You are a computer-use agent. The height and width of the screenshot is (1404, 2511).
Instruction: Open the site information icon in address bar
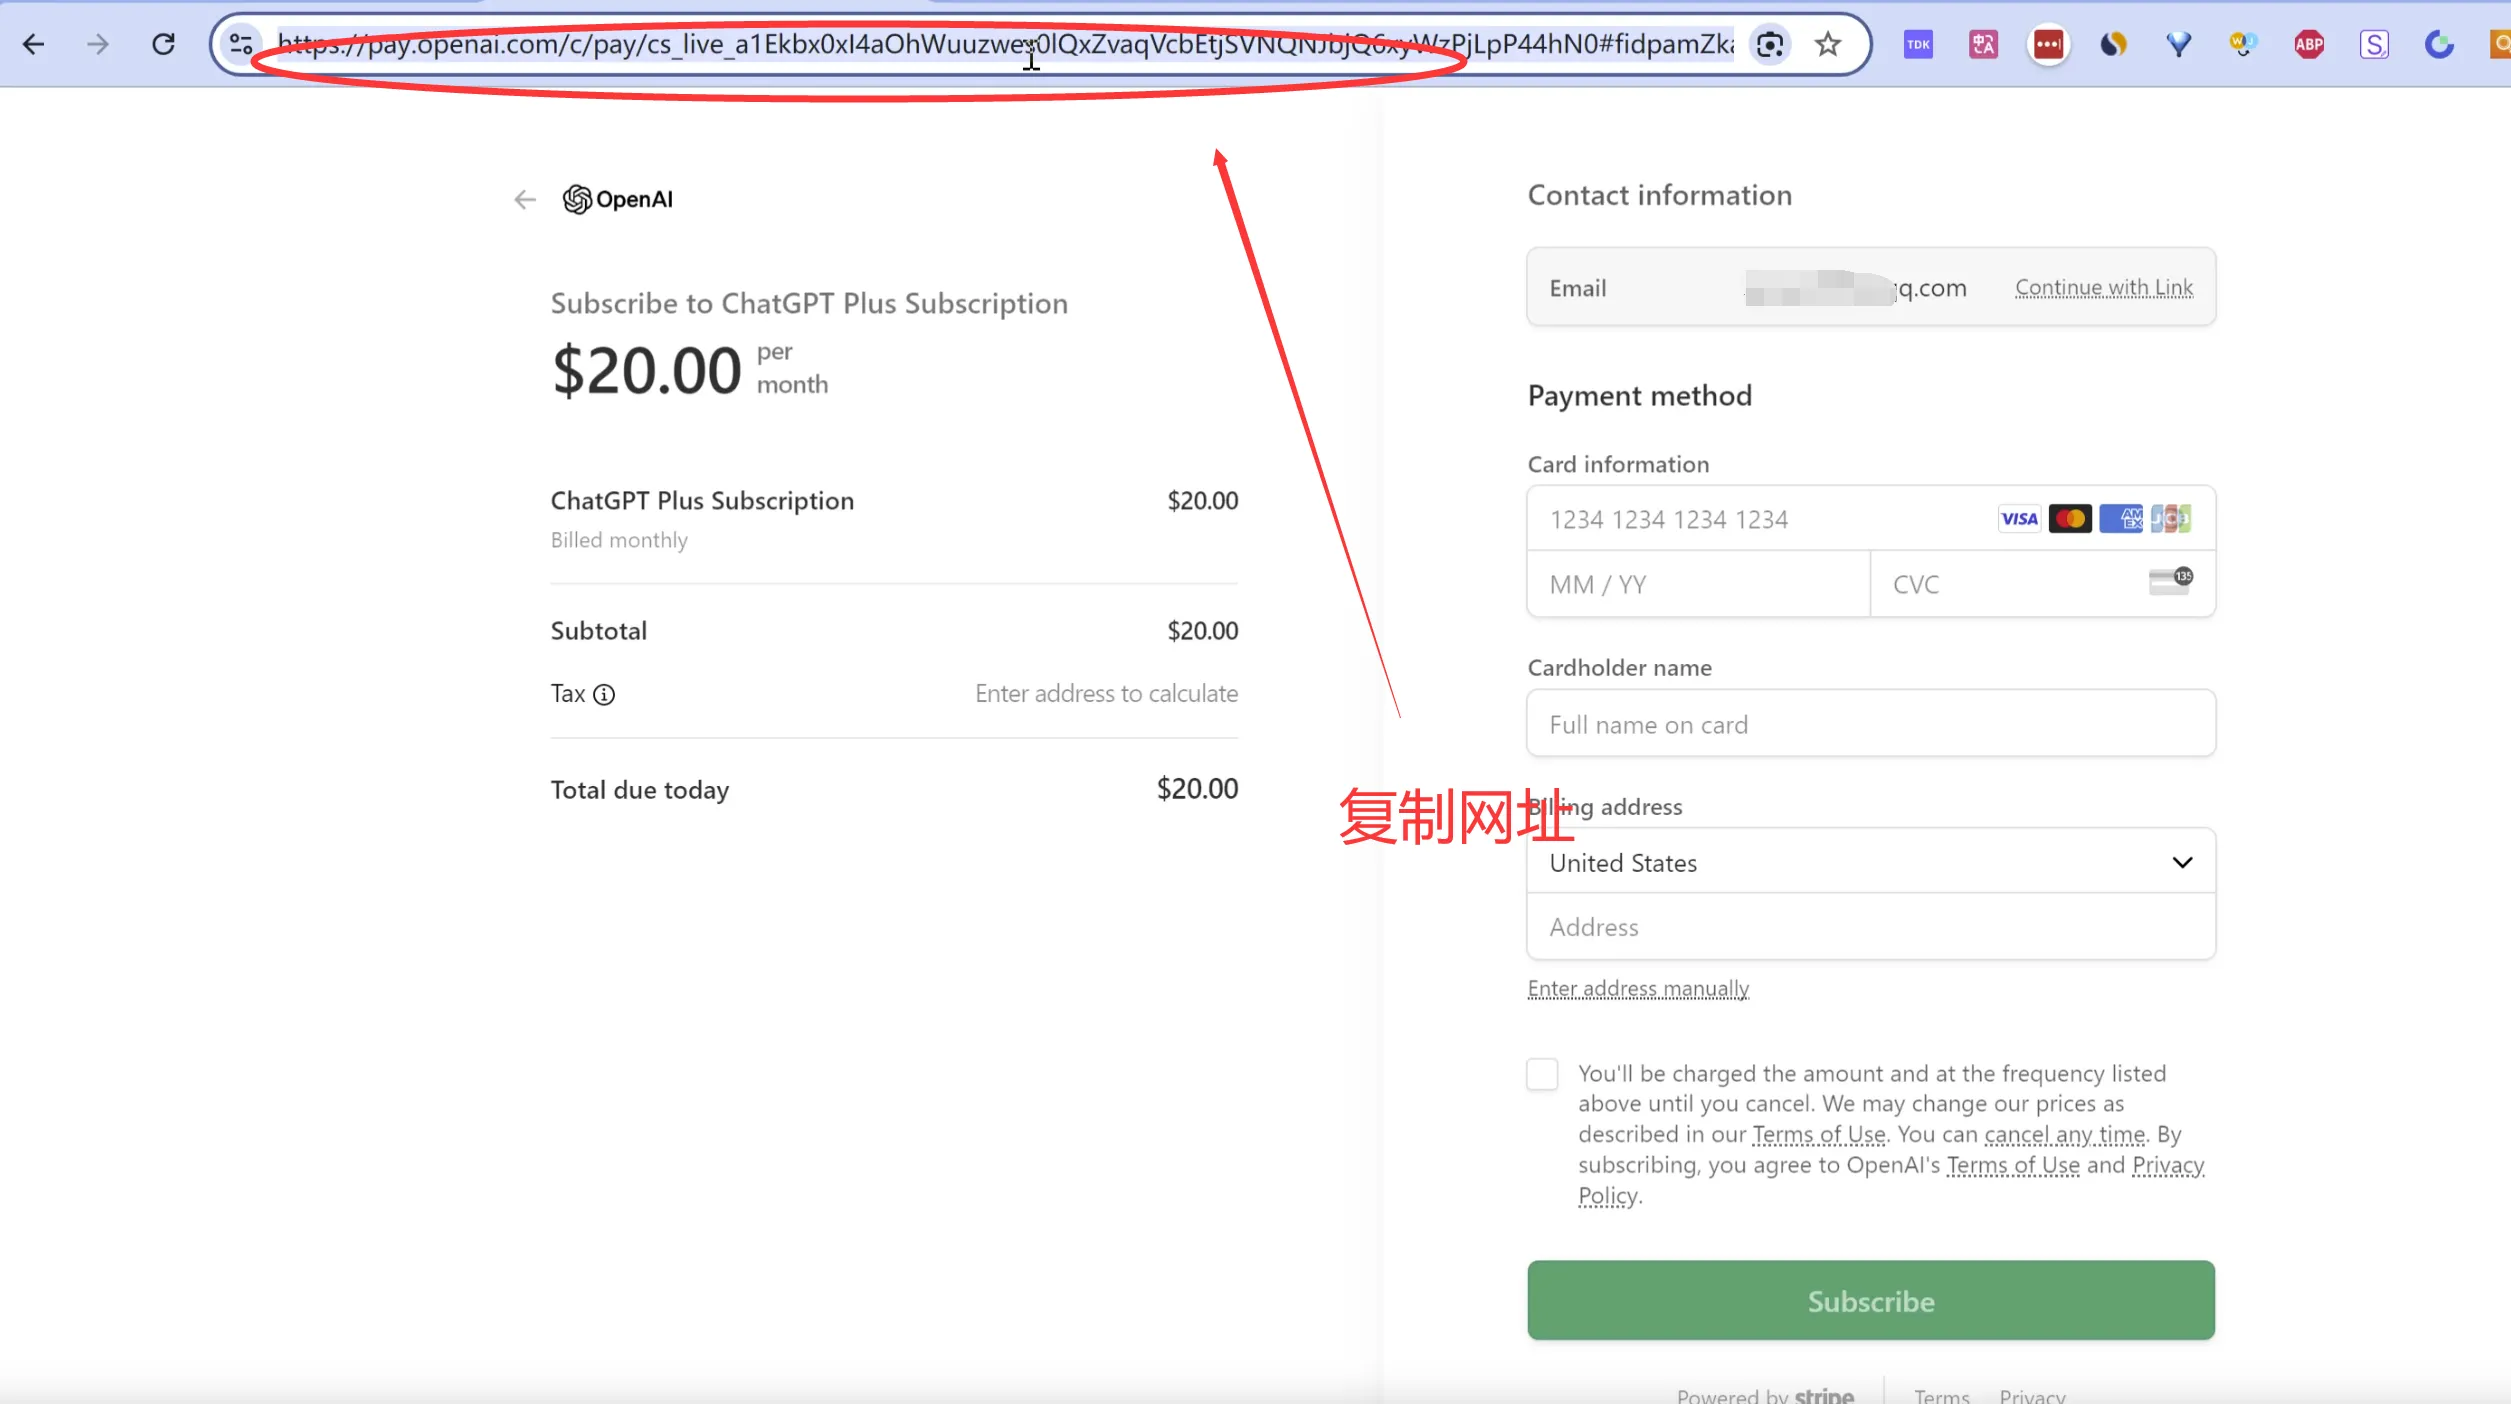click(x=241, y=44)
